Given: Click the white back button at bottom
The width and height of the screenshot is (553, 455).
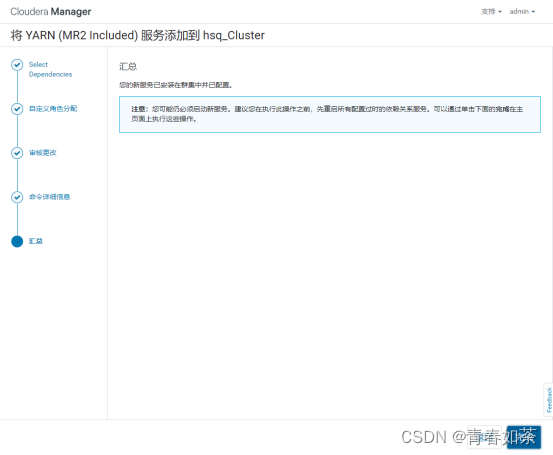Looking at the screenshot, I should tap(484, 437).
